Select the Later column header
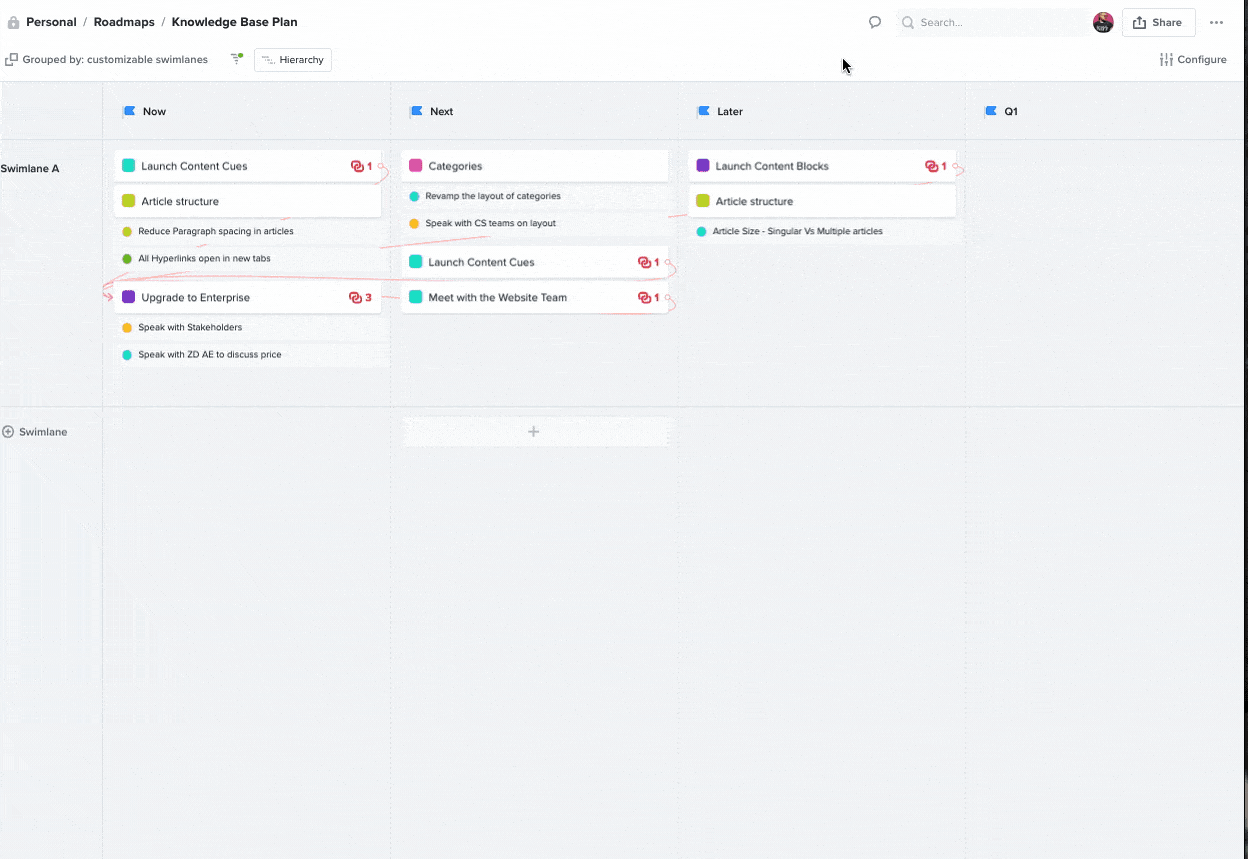Viewport: 1248px width, 859px height. click(730, 111)
